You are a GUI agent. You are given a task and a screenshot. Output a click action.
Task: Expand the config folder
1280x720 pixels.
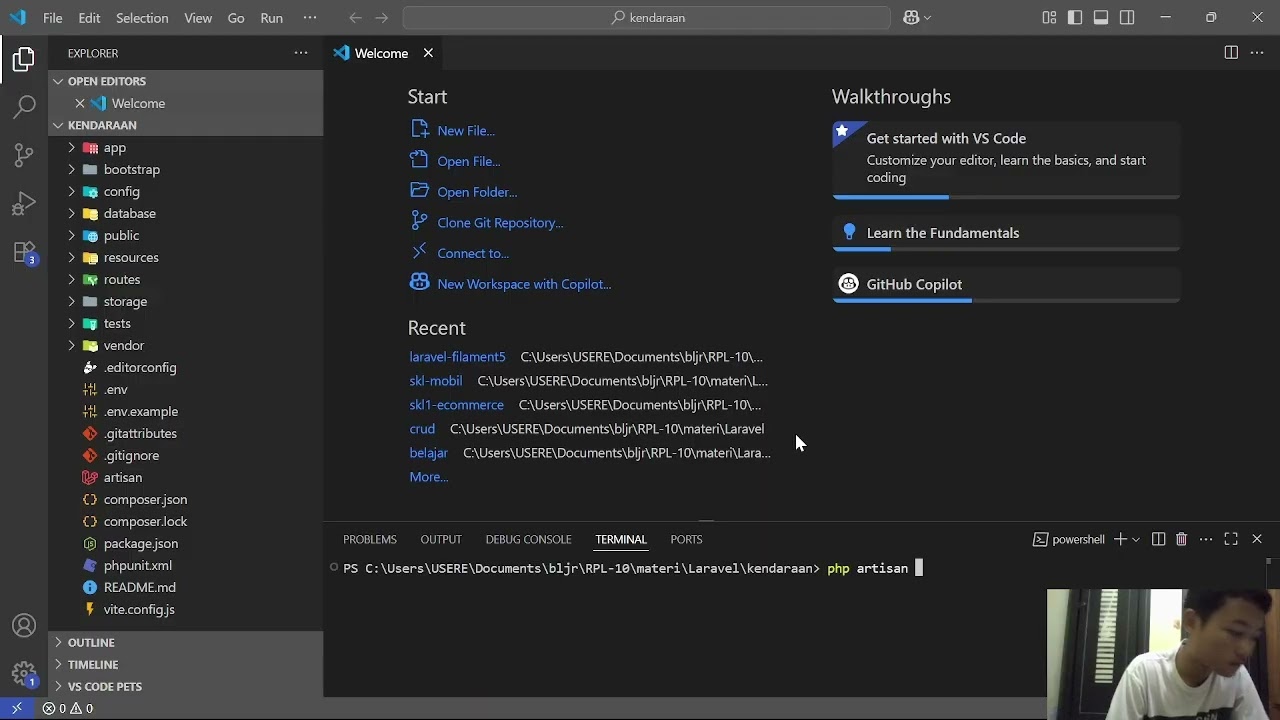[x=186, y=191]
